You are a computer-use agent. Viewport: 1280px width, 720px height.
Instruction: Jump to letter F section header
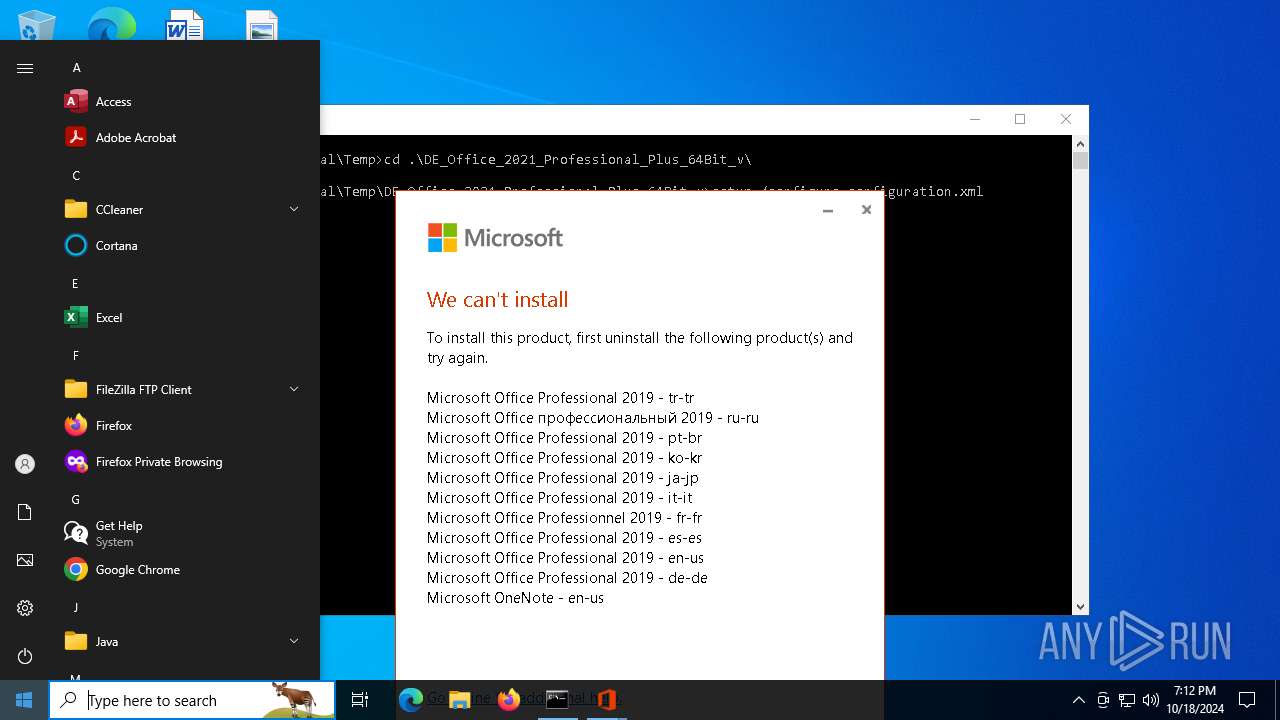(76, 356)
